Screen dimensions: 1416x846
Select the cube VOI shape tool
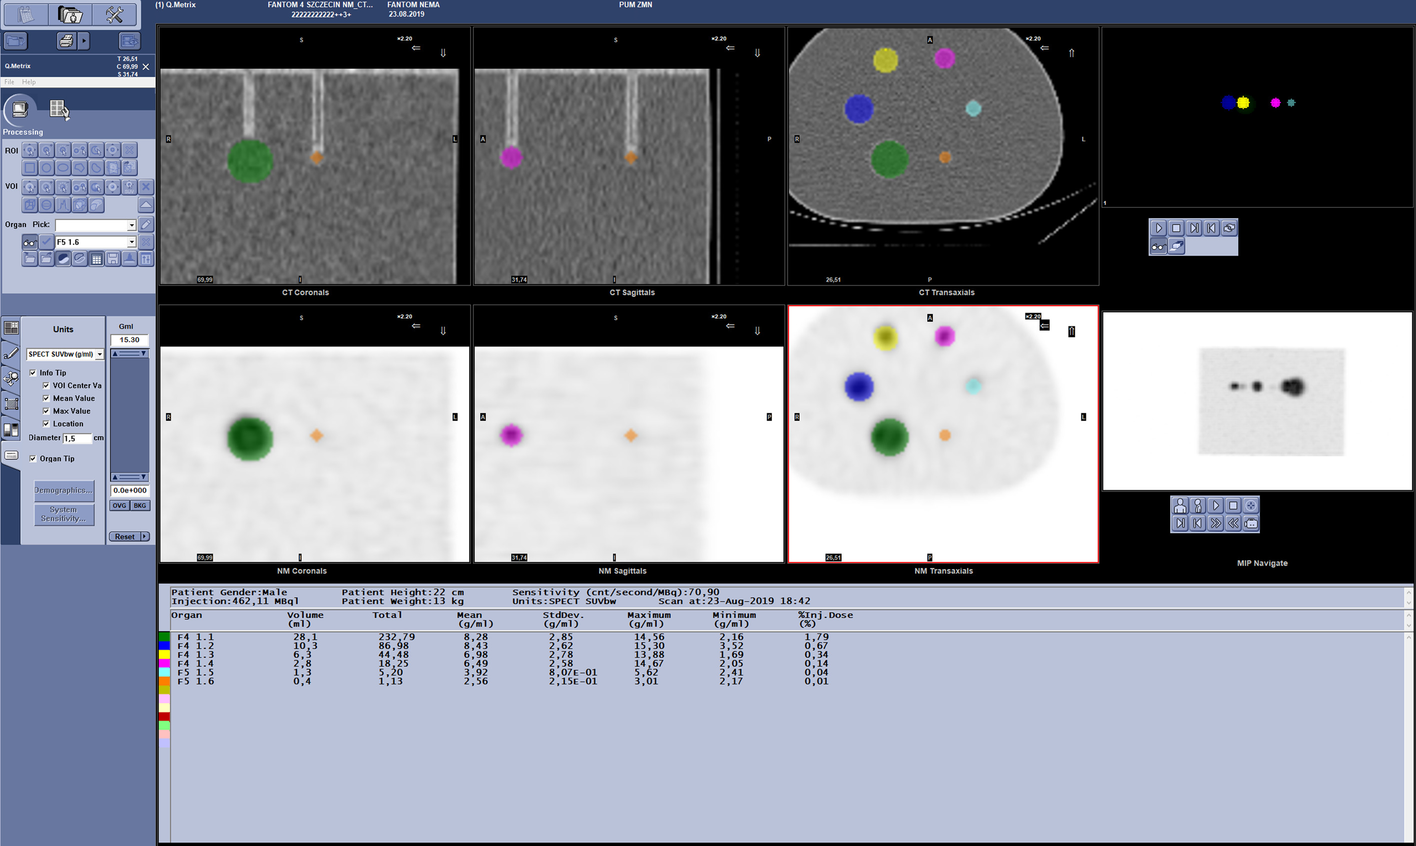tap(30, 205)
